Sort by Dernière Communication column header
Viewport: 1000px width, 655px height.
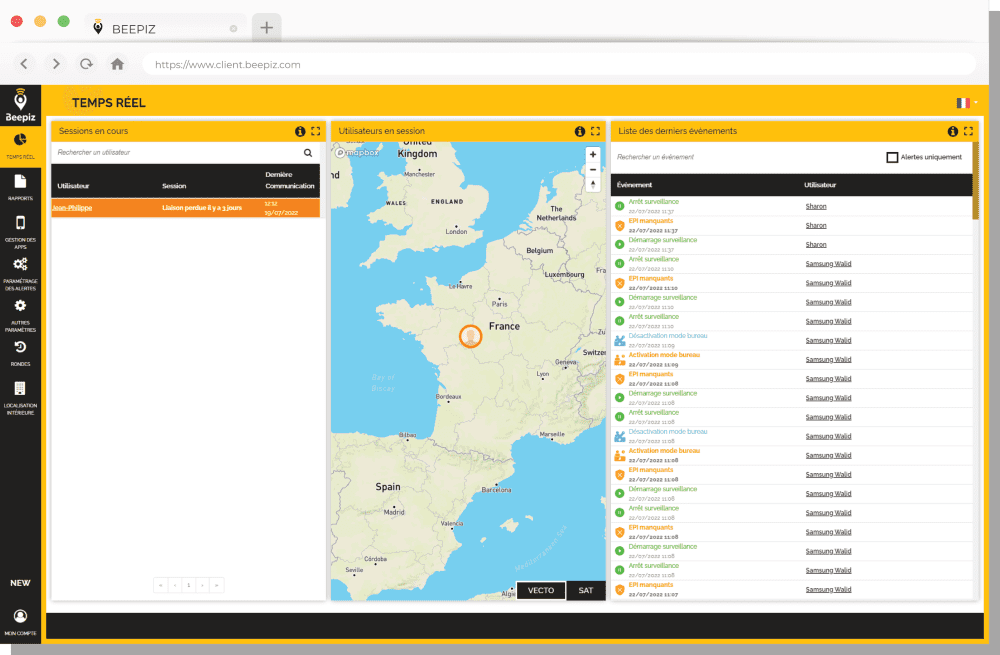(x=290, y=180)
